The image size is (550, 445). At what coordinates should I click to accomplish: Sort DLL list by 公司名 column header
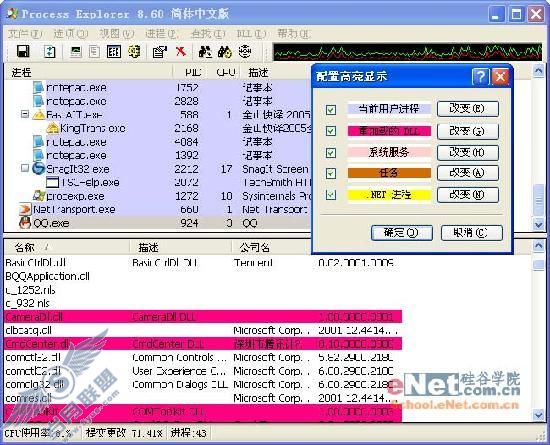(x=270, y=248)
